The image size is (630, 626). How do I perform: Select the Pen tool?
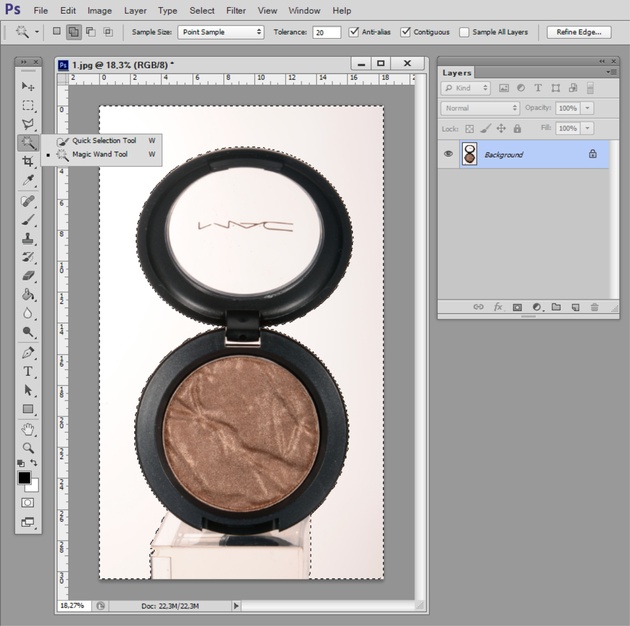[28, 353]
